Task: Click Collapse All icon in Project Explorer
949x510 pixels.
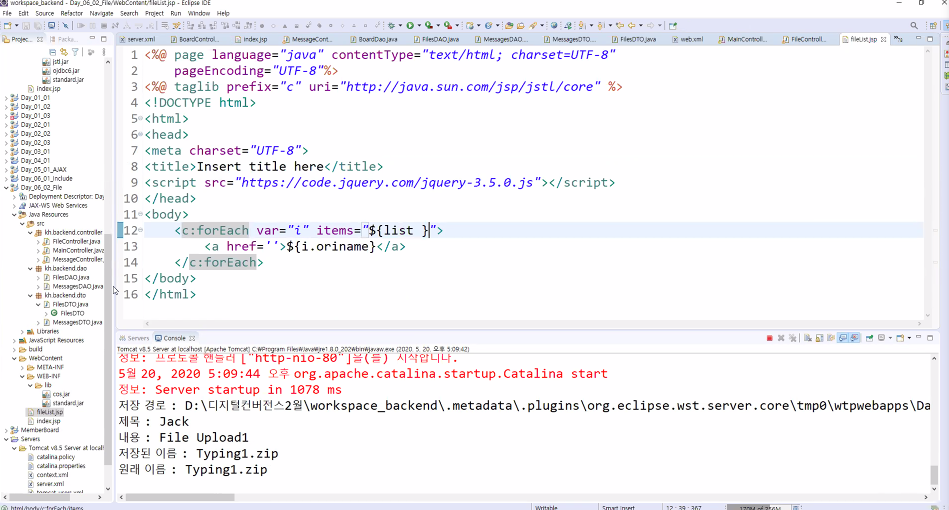Action: 53,53
